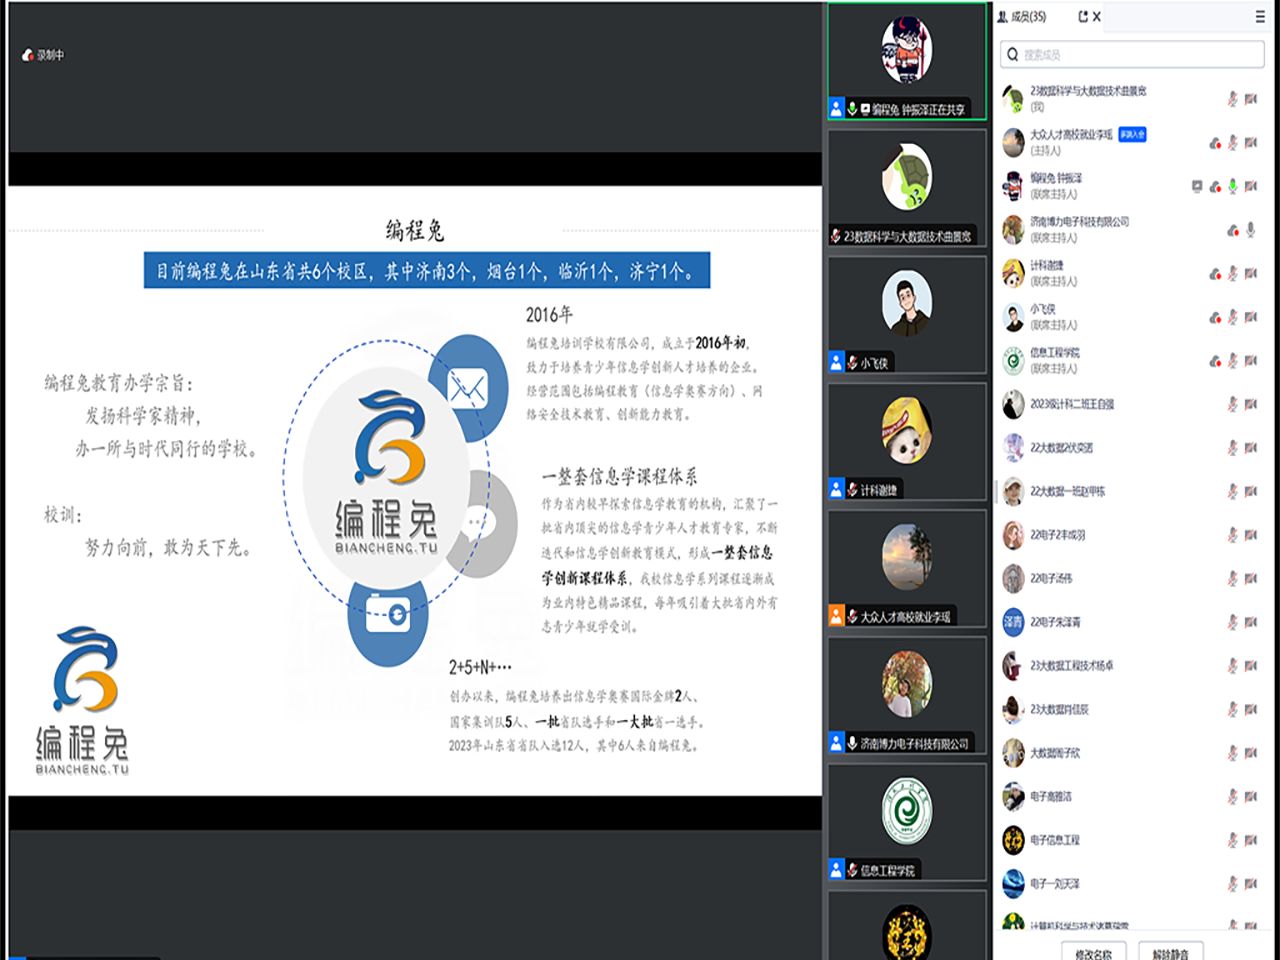Screen dimensions: 1280x960
Task: Toggle microphone on 小飞侠 member row
Action: (x=1233, y=317)
